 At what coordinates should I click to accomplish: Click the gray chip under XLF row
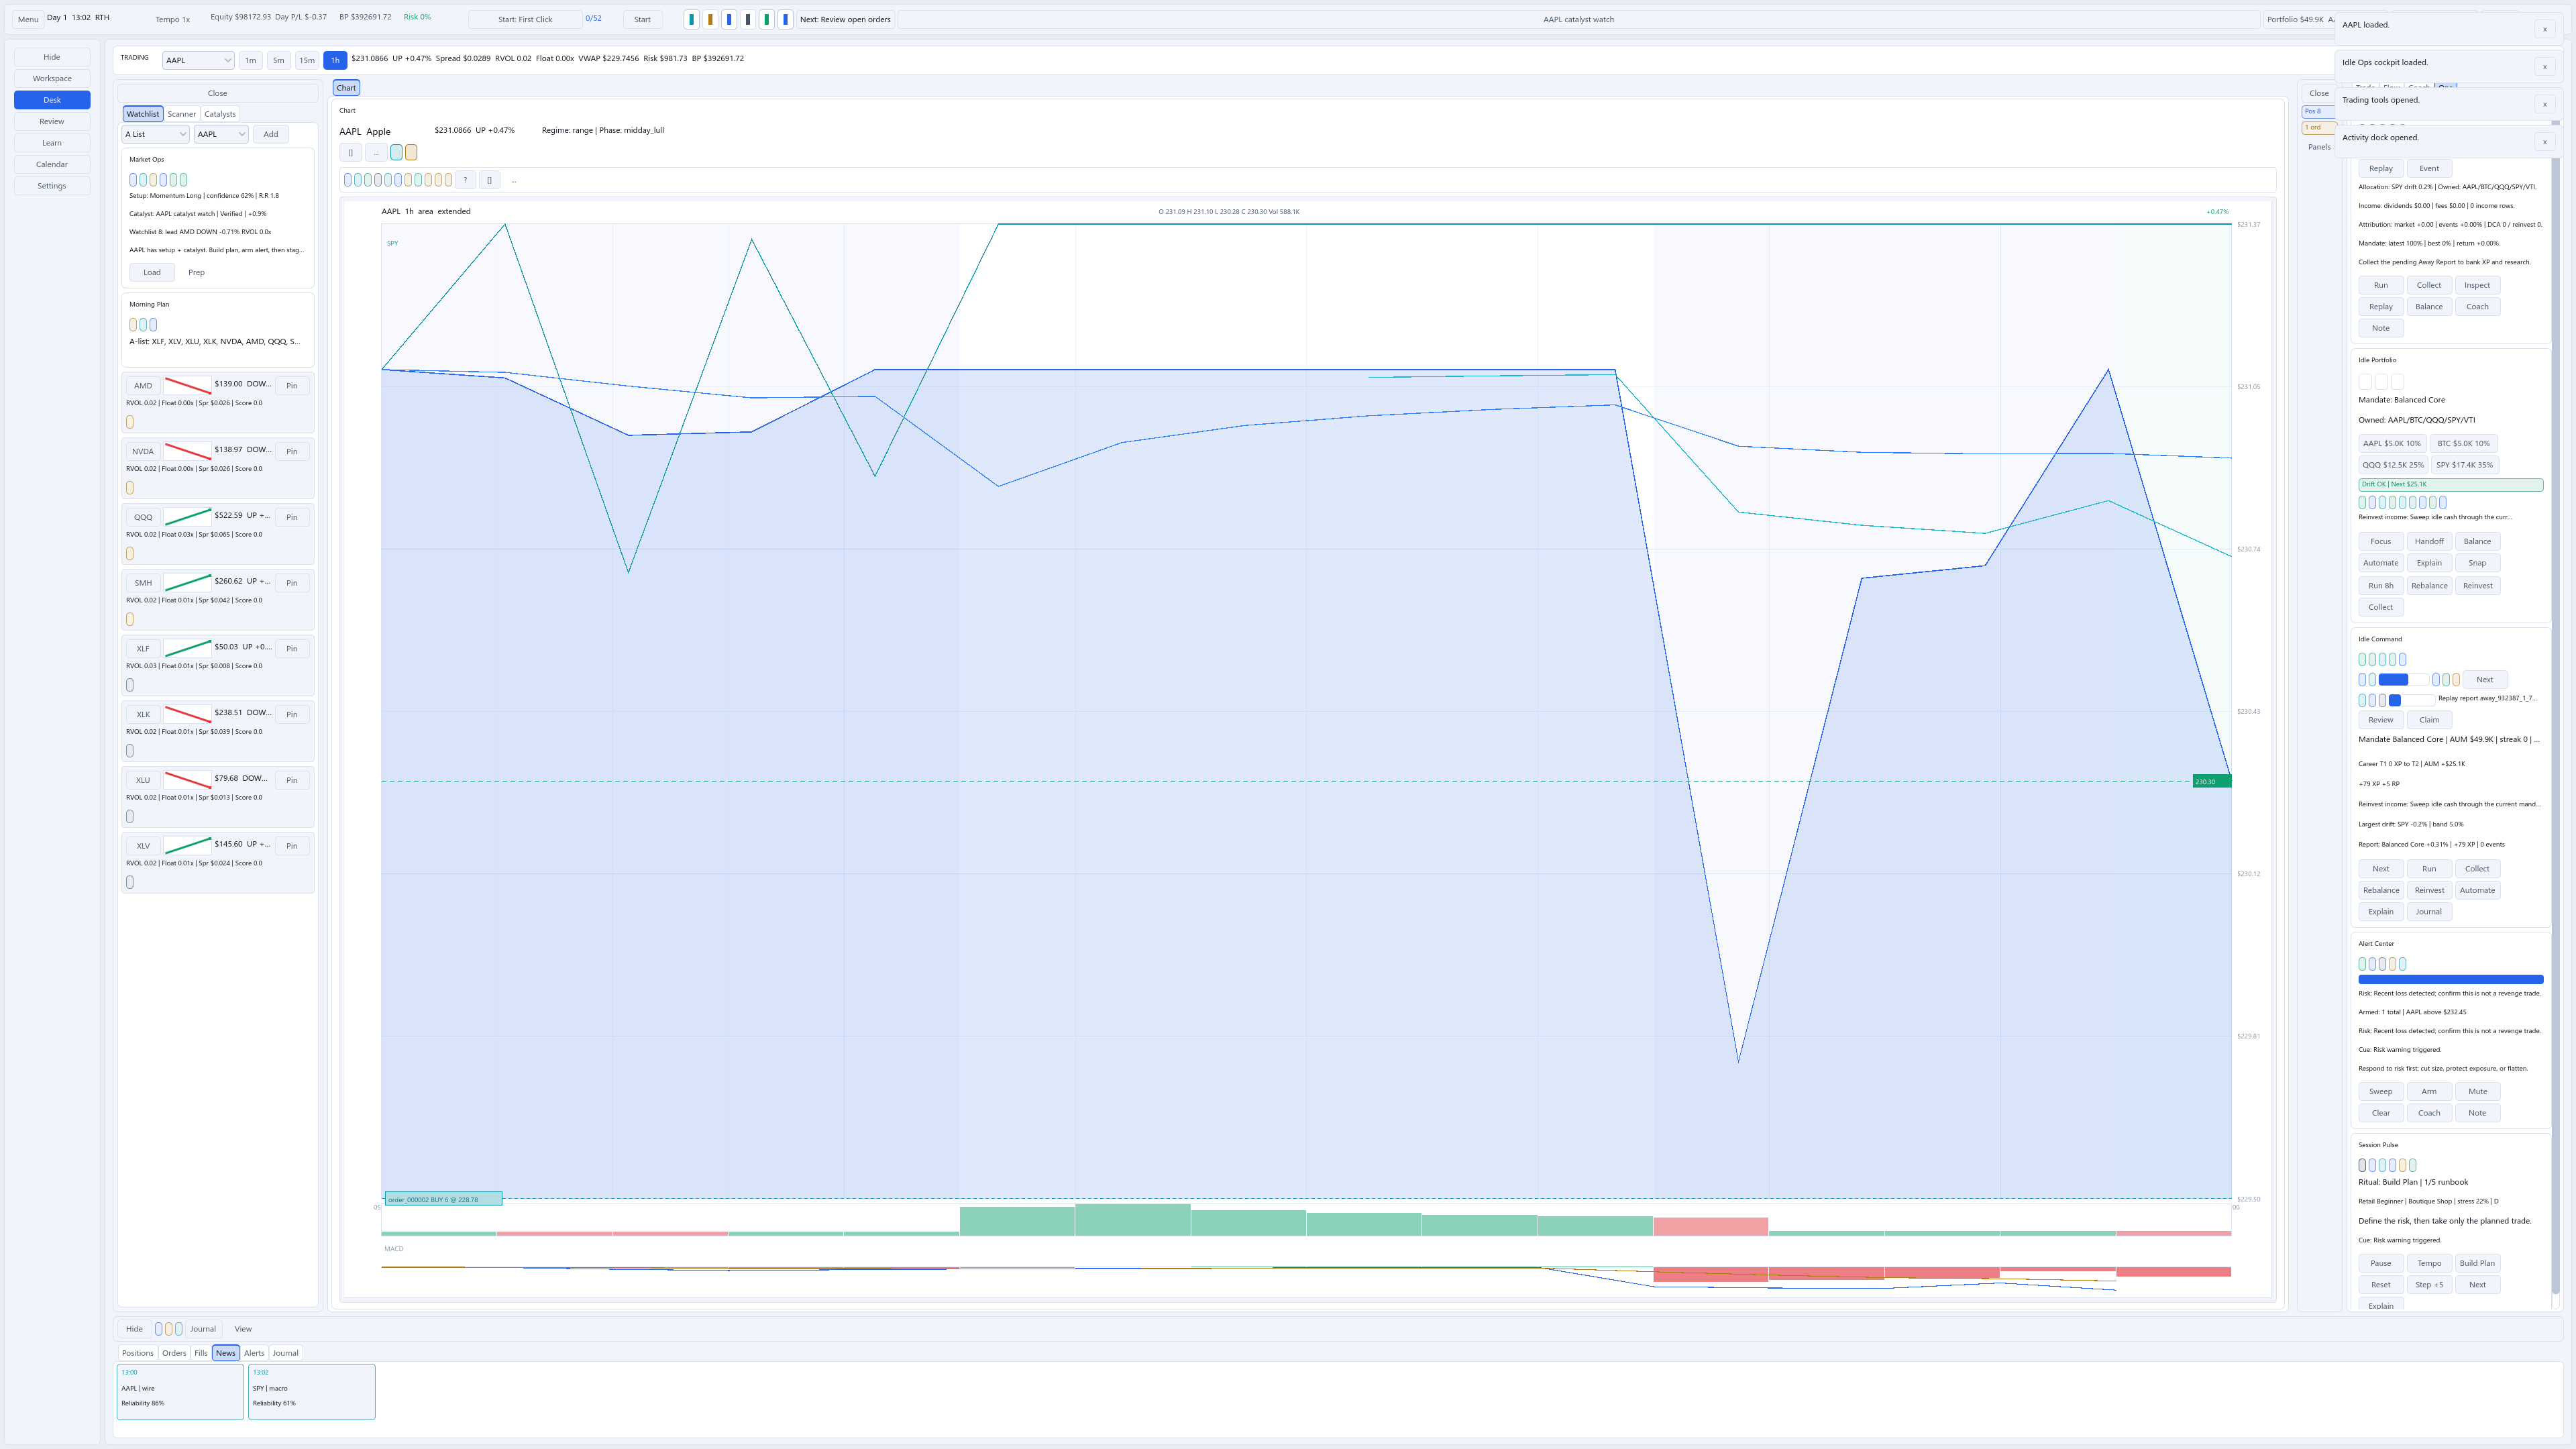(x=130, y=685)
